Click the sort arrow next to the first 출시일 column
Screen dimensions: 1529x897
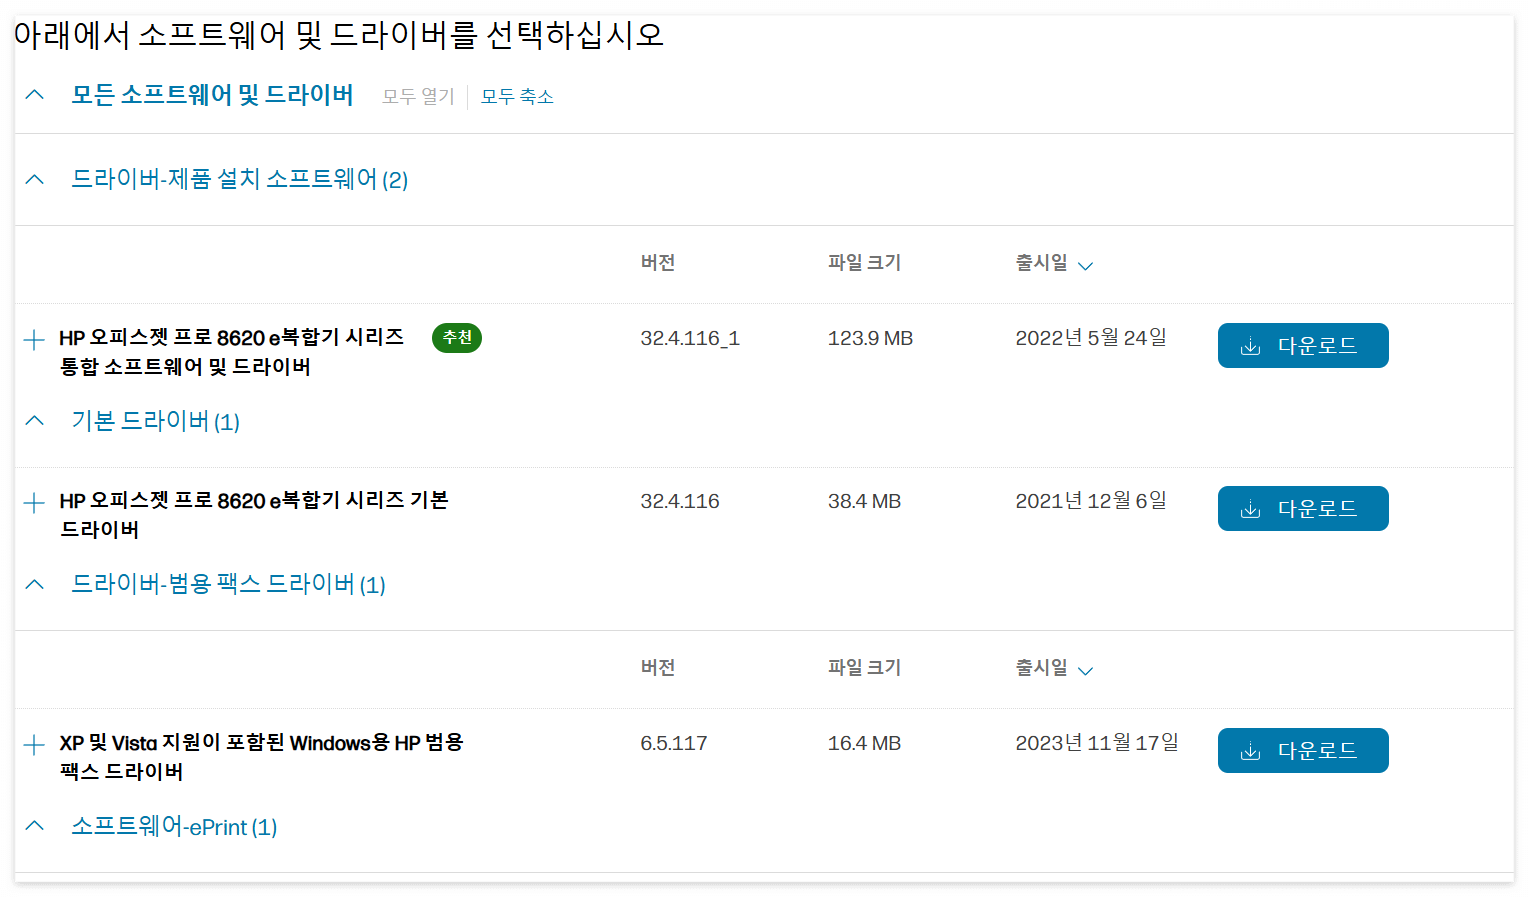tap(1087, 265)
